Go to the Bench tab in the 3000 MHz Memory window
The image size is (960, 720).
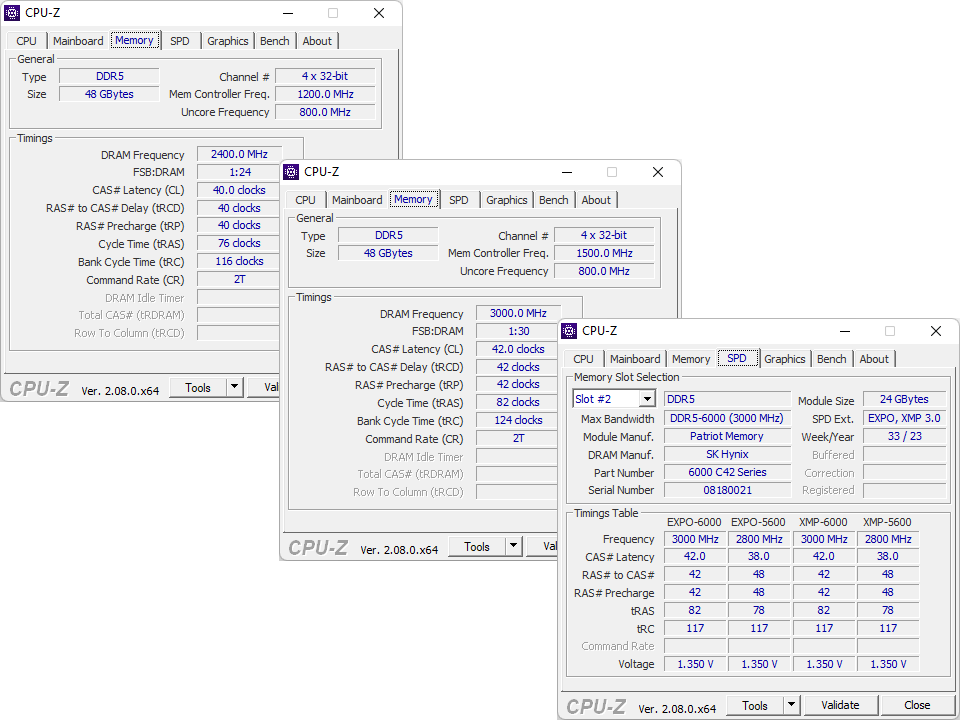553,200
